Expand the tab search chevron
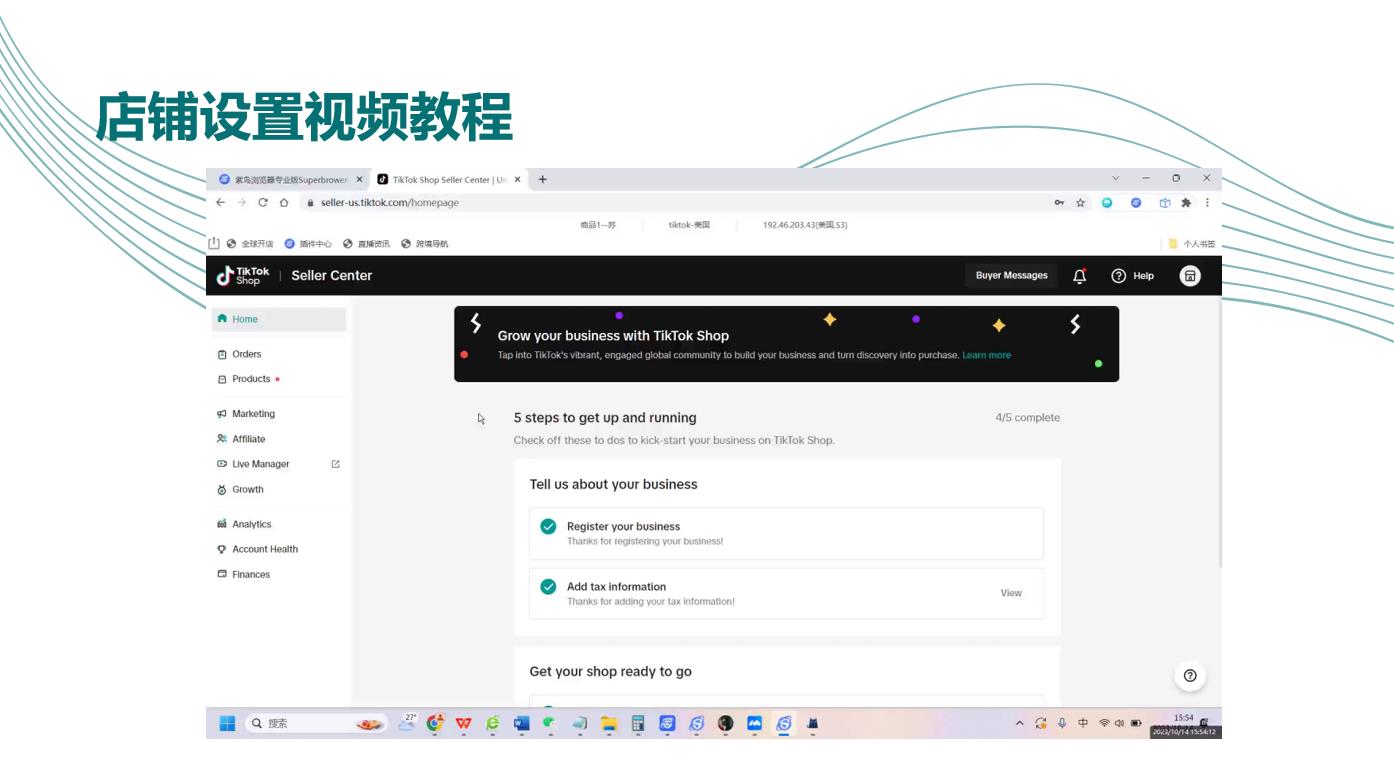 pos(1116,178)
